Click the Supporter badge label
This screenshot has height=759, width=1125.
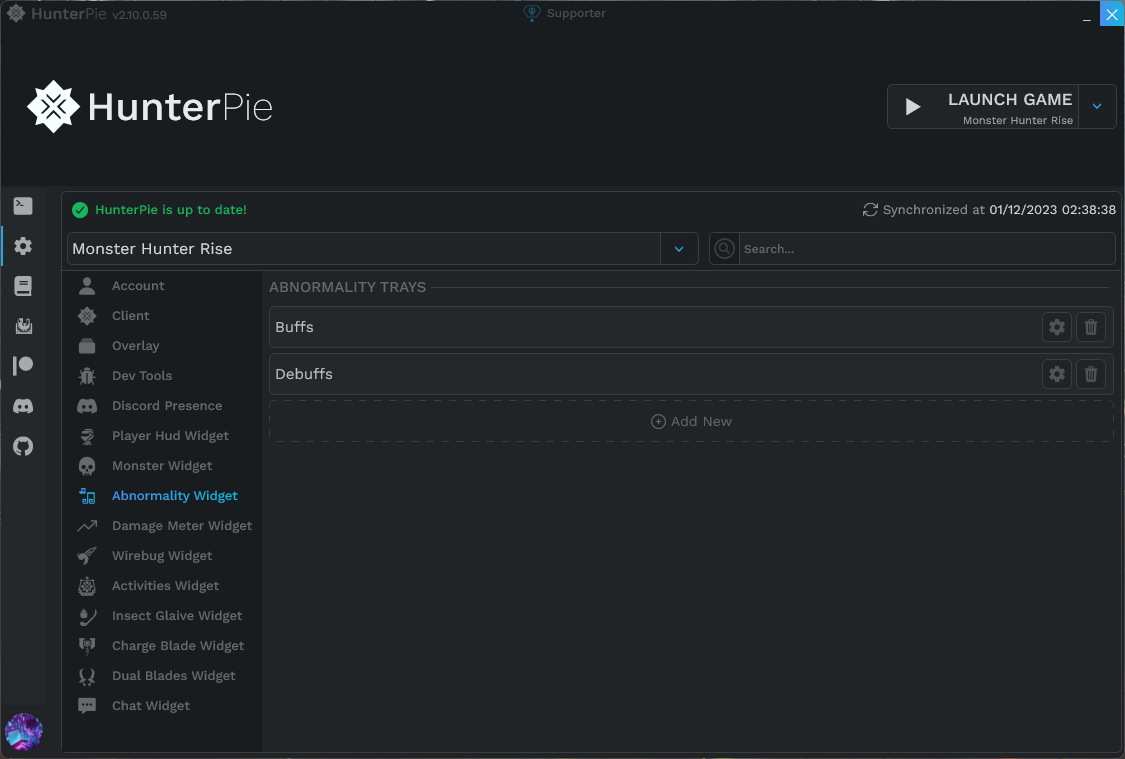[x=576, y=13]
